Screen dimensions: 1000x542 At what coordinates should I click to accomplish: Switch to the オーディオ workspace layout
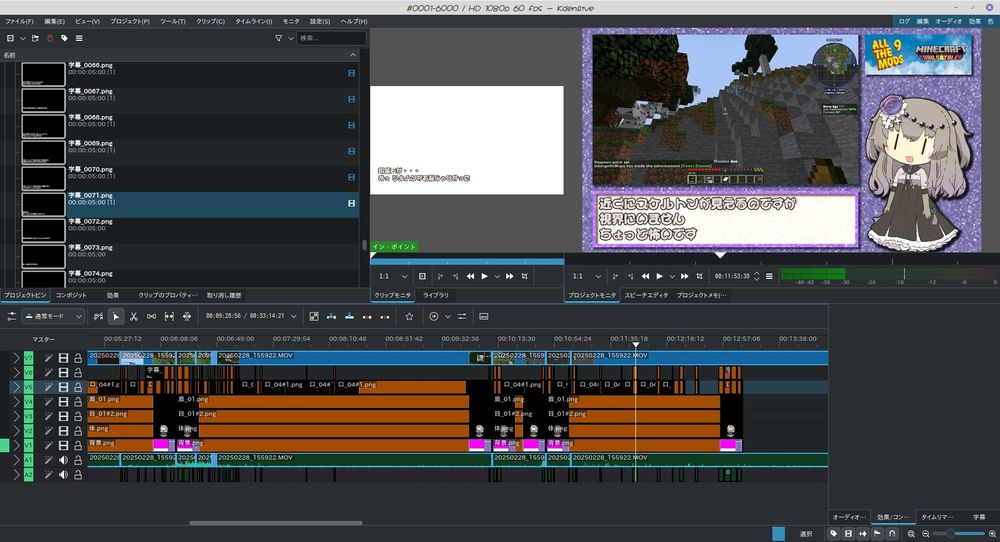click(948, 21)
